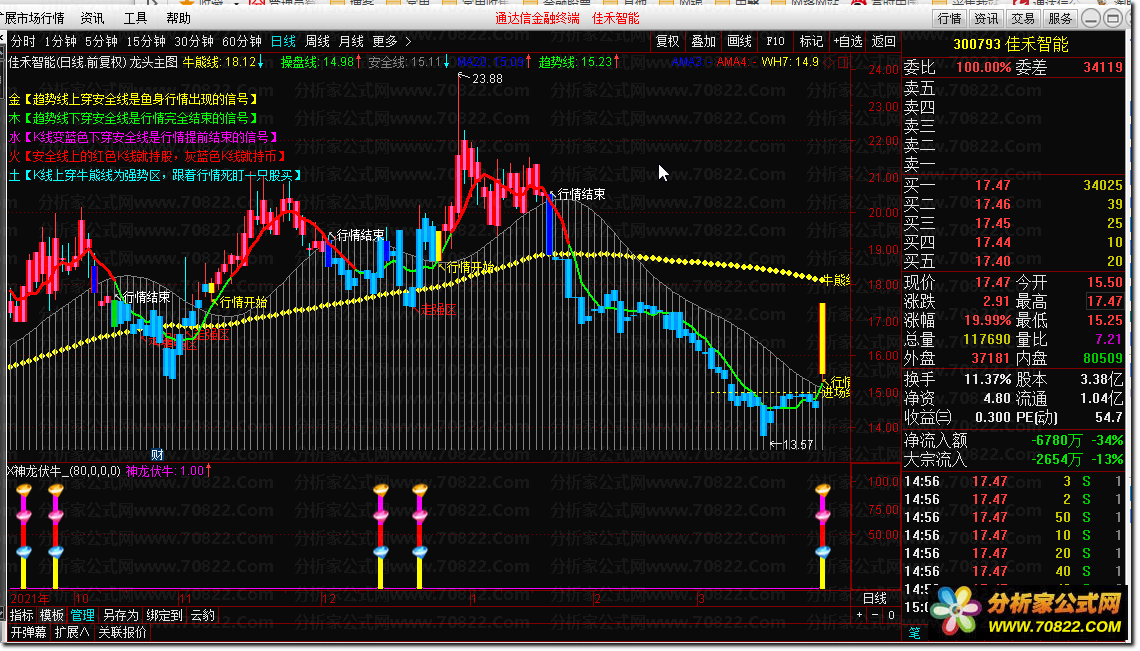Switch to 30分钟 period
The height and width of the screenshot is (651, 1140).
(194, 41)
